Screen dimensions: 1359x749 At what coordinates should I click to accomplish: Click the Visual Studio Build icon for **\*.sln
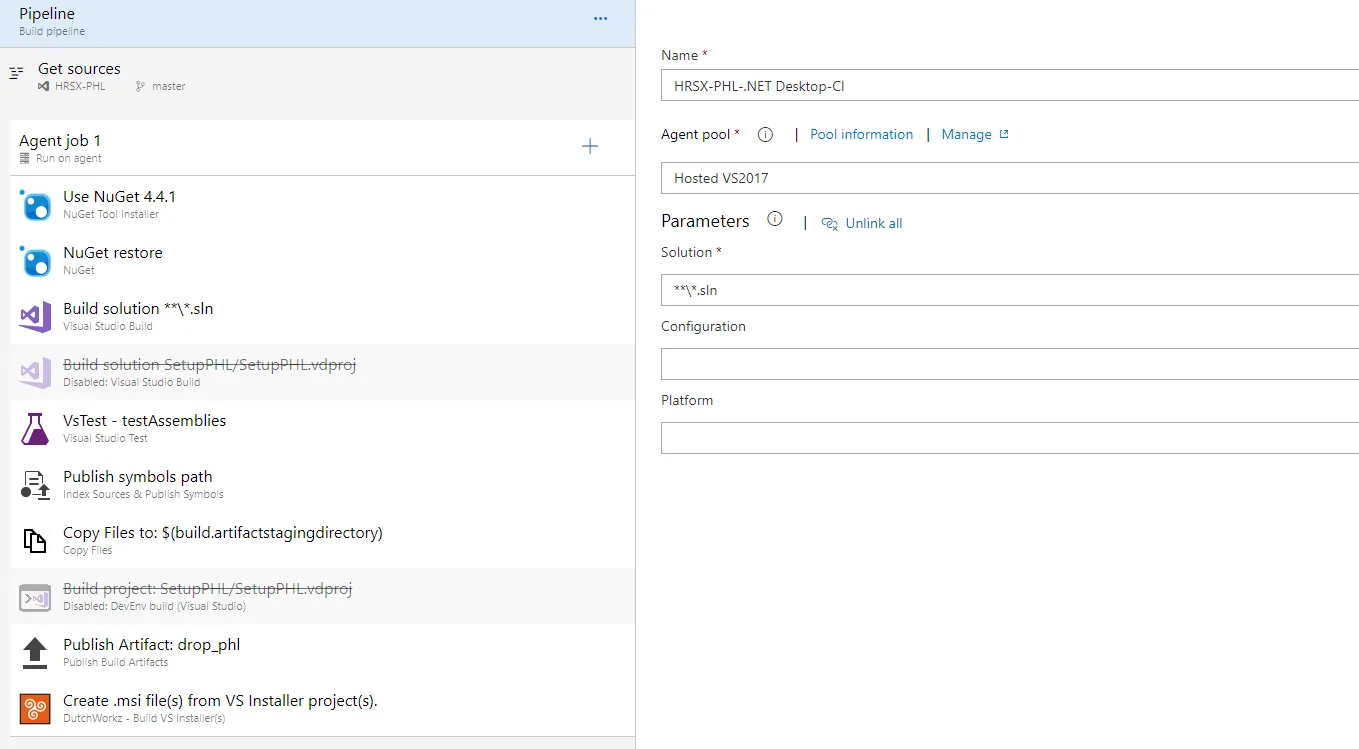tap(36, 318)
